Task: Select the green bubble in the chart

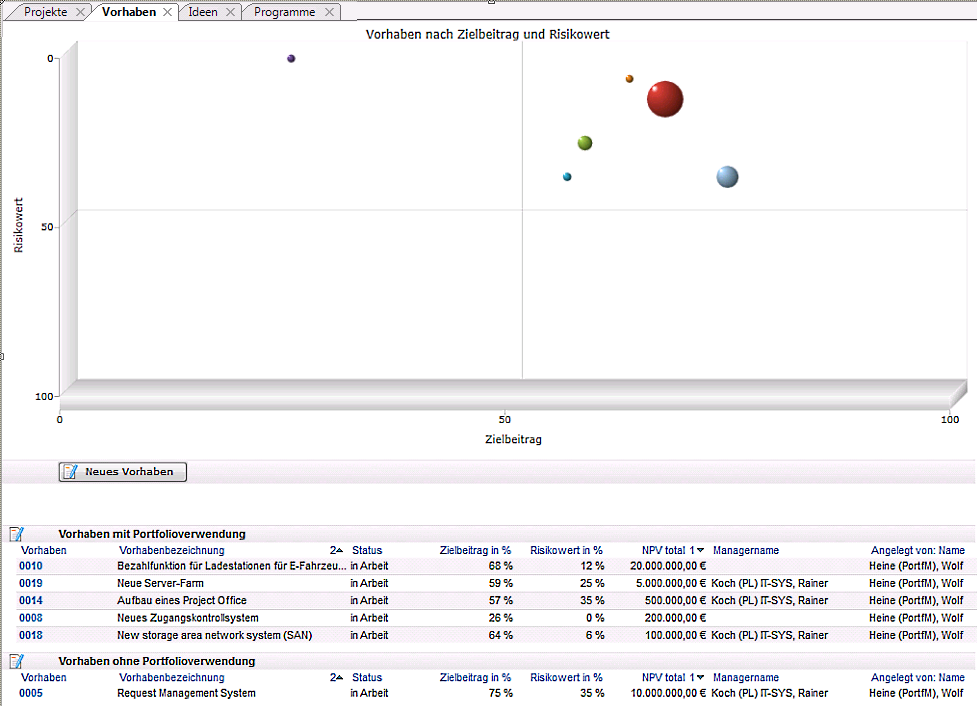Action: (x=585, y=143)
